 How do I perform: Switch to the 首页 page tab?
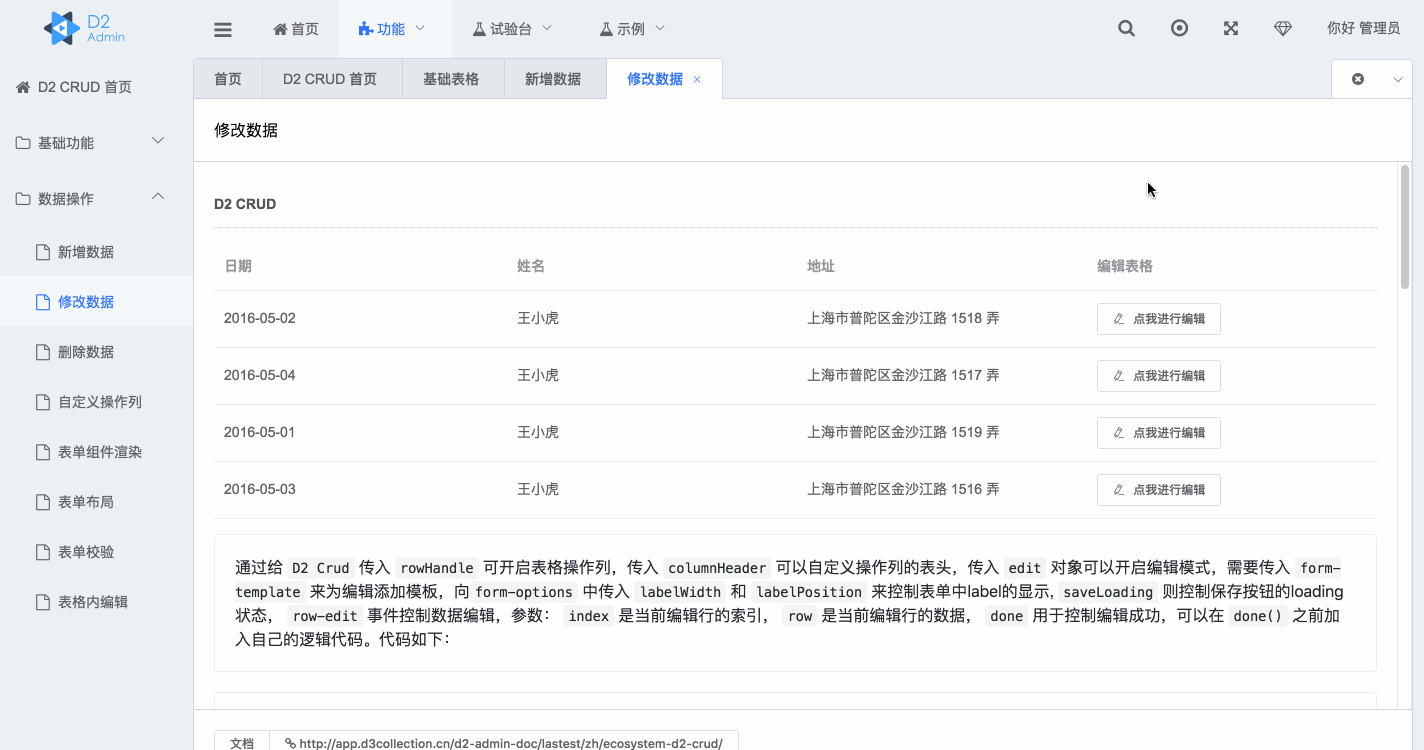[x=228, y=79]
